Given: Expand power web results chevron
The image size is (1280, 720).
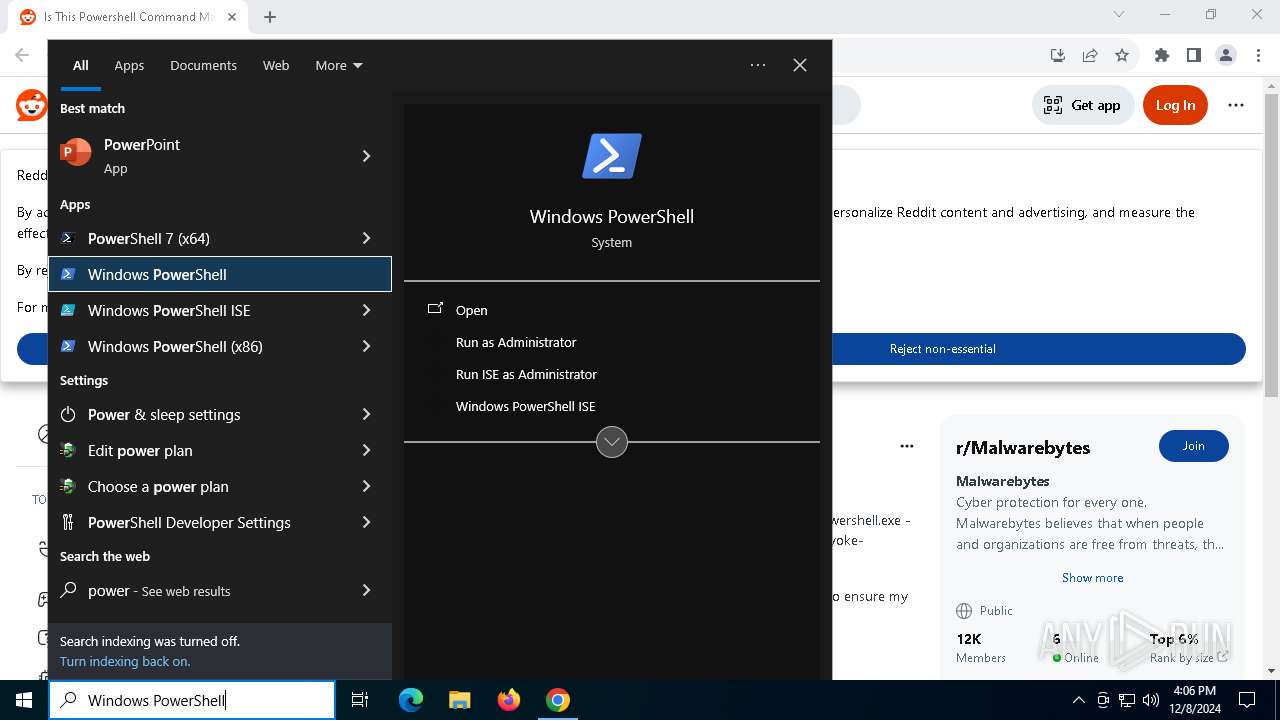Looking at the screenshot, I should (x=367, y=590).
